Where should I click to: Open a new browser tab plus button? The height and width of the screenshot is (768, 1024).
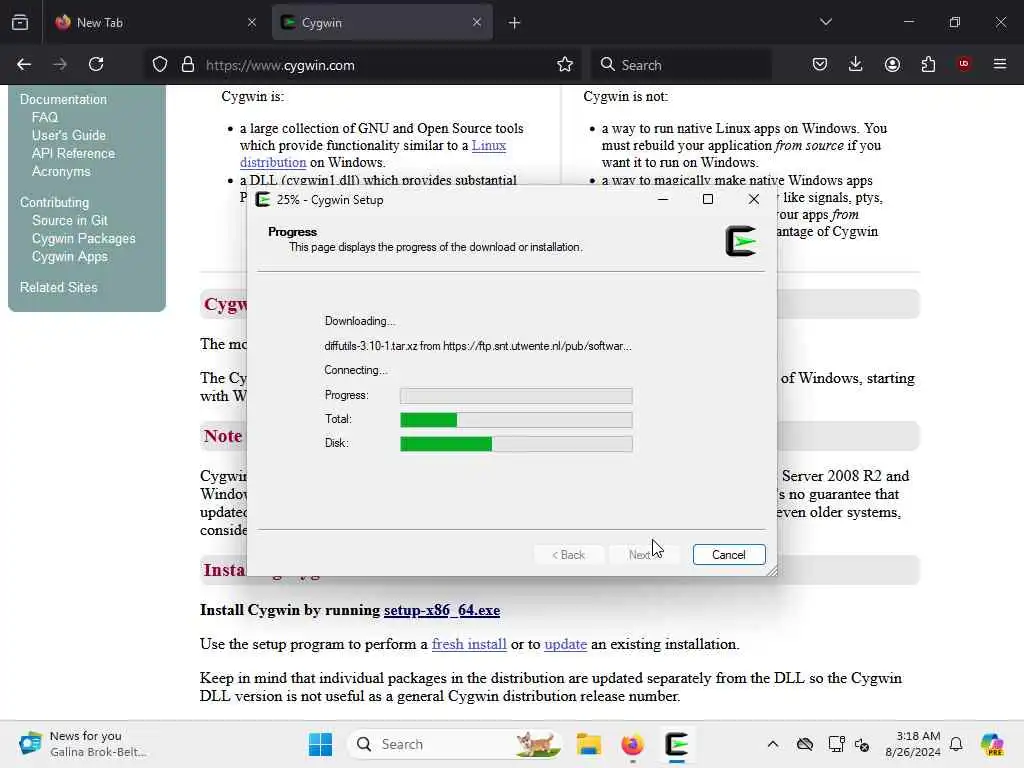pos(515,23)
